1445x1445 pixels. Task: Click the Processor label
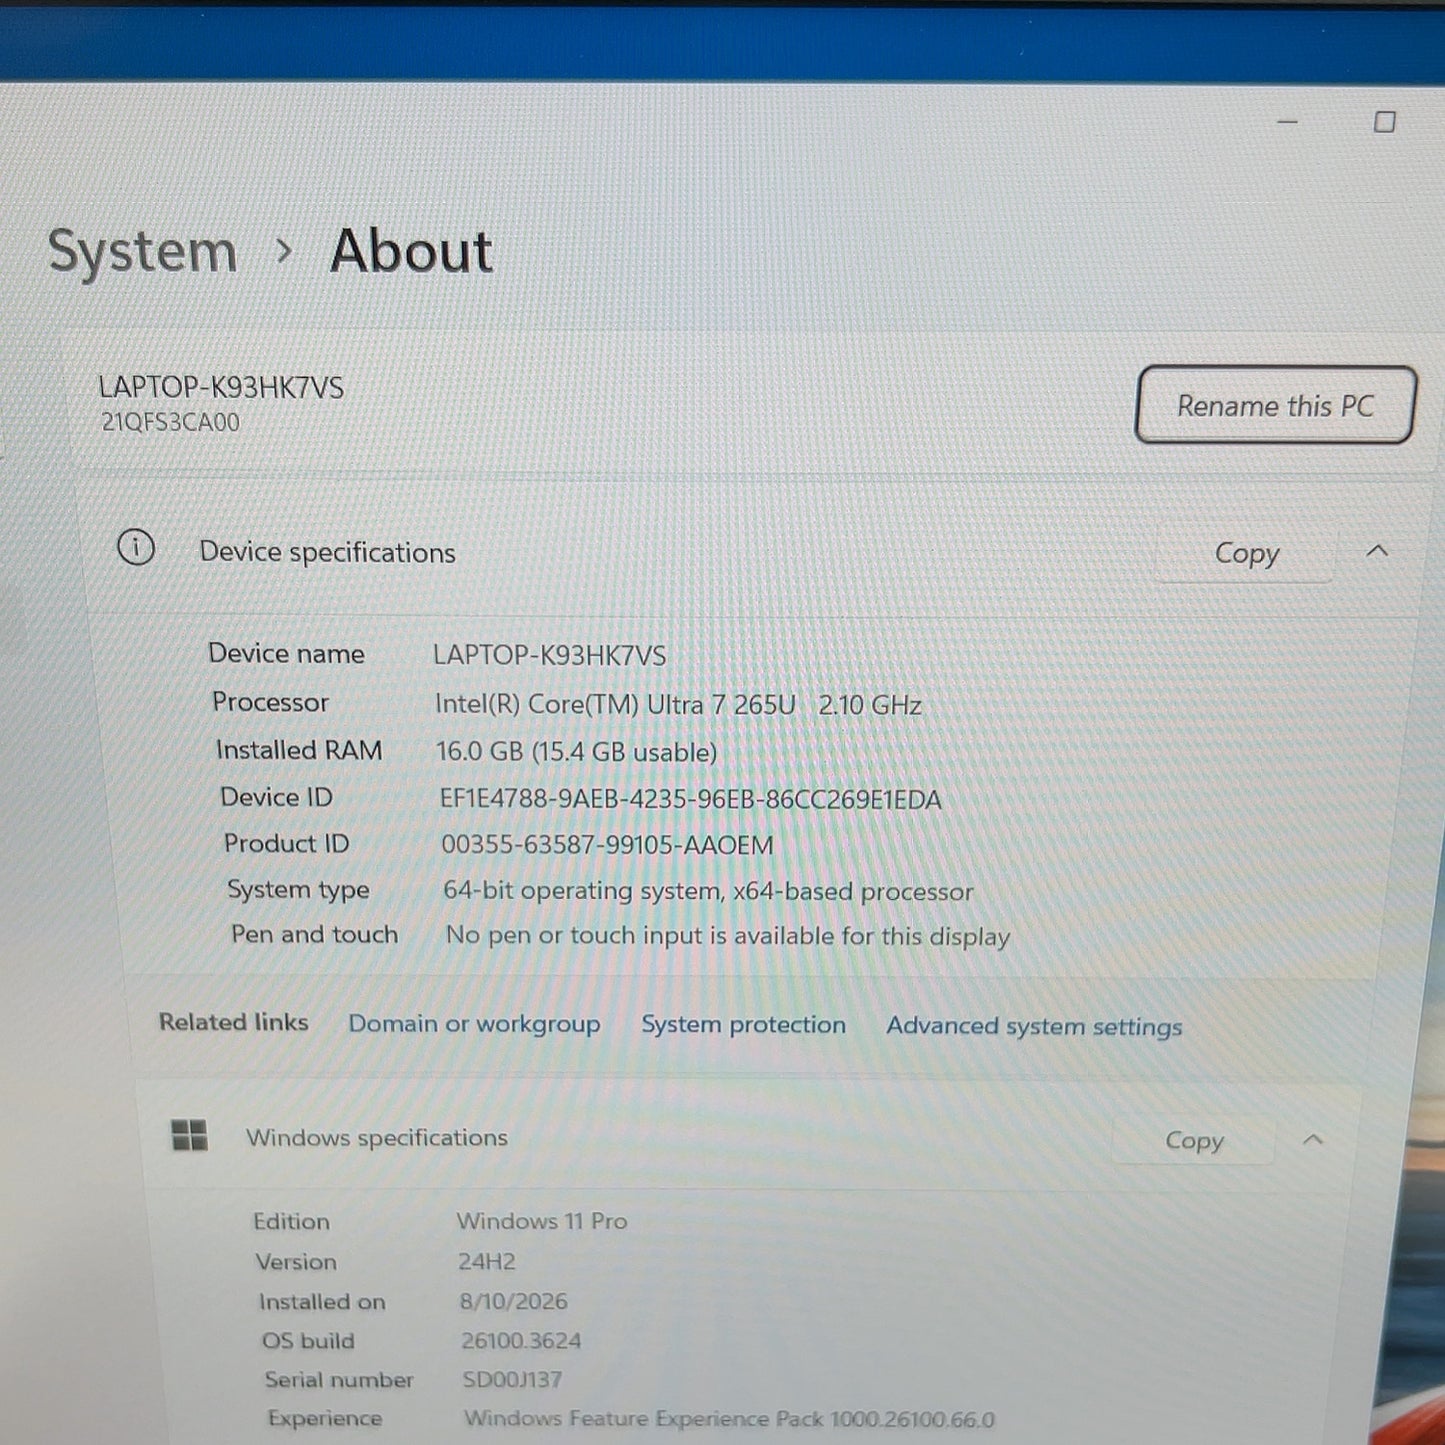[270, 702]
